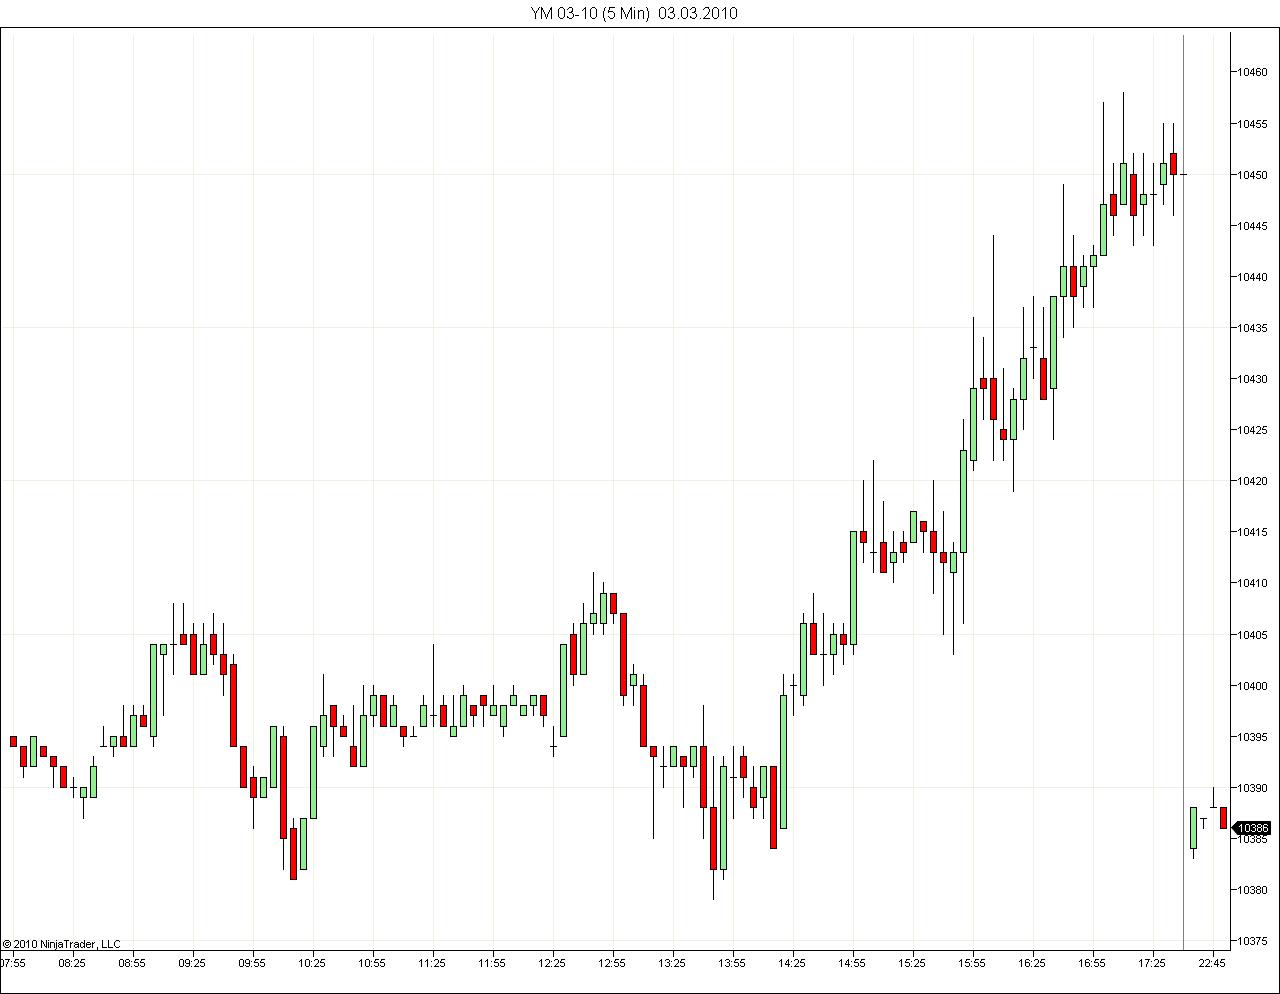Select the 14:55 time axis label
Screen dimensions: 1280x994
pyautogui.click(x=852, y=964)
